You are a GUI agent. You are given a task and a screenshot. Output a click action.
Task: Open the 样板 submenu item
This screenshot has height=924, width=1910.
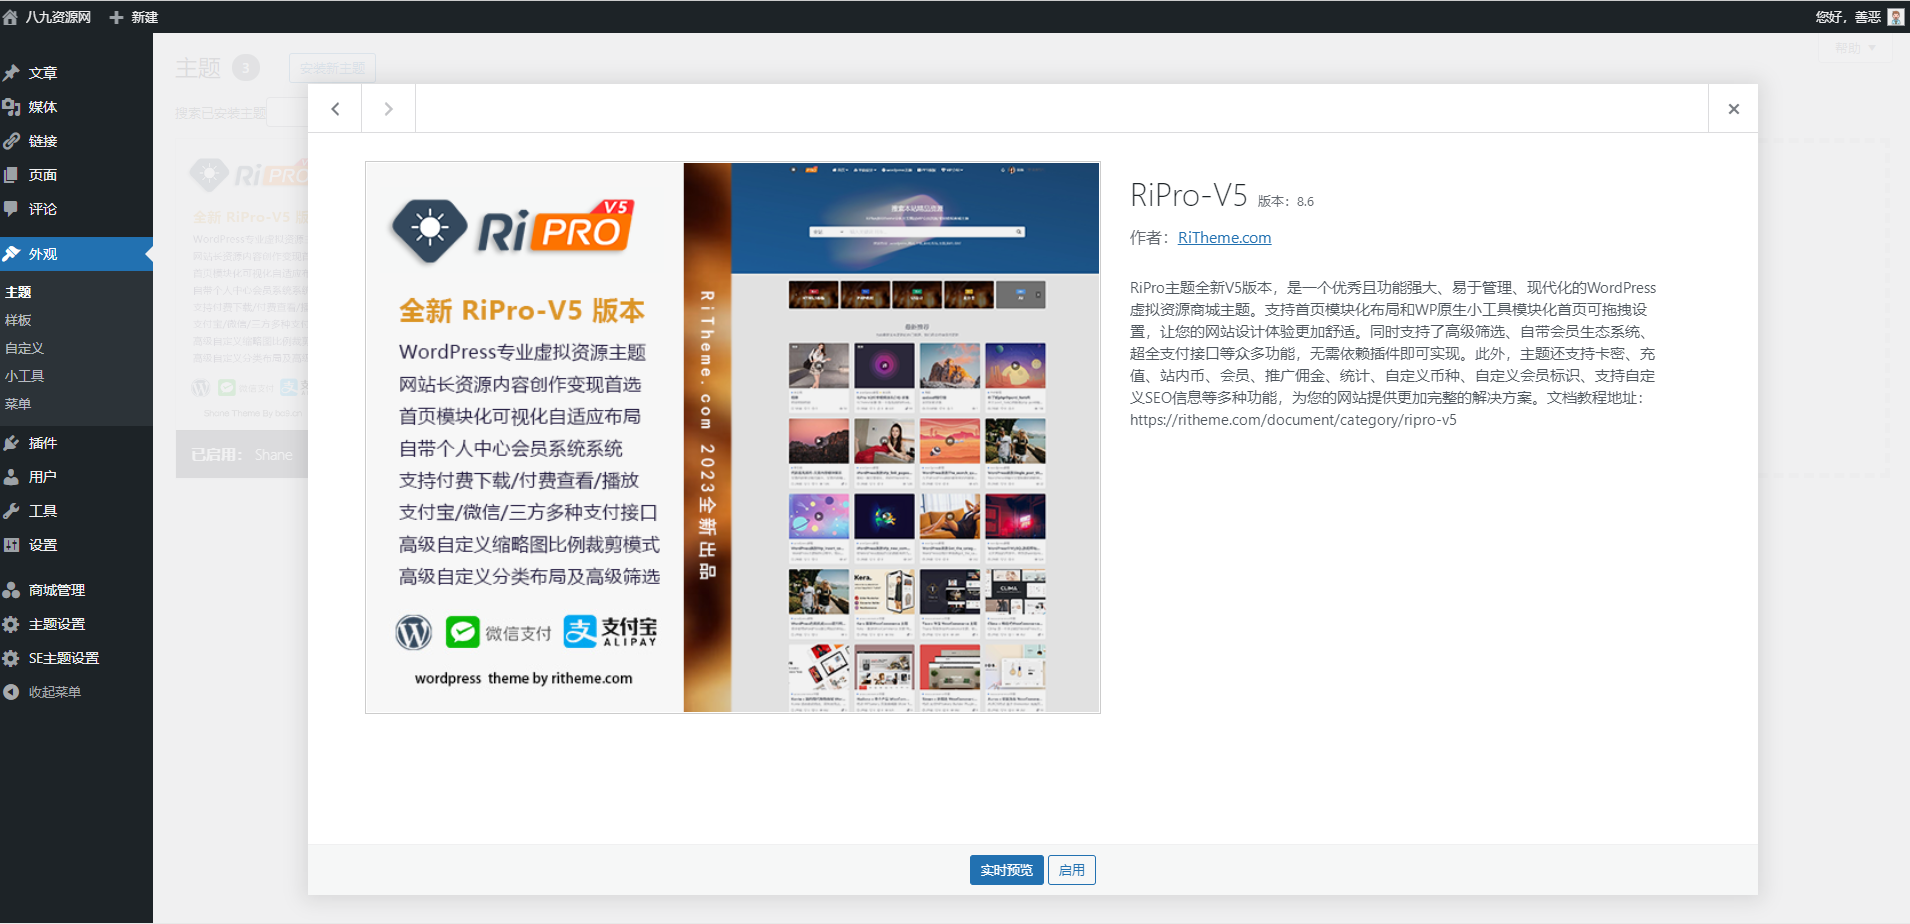[18, 320]
